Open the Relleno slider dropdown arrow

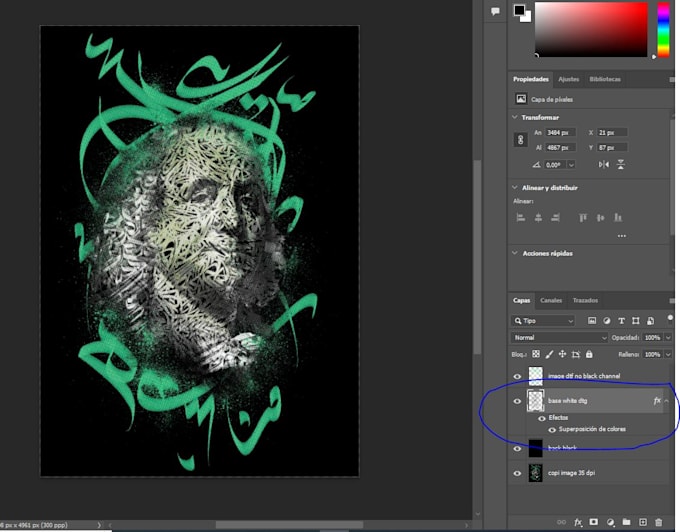tap(668, 355)
